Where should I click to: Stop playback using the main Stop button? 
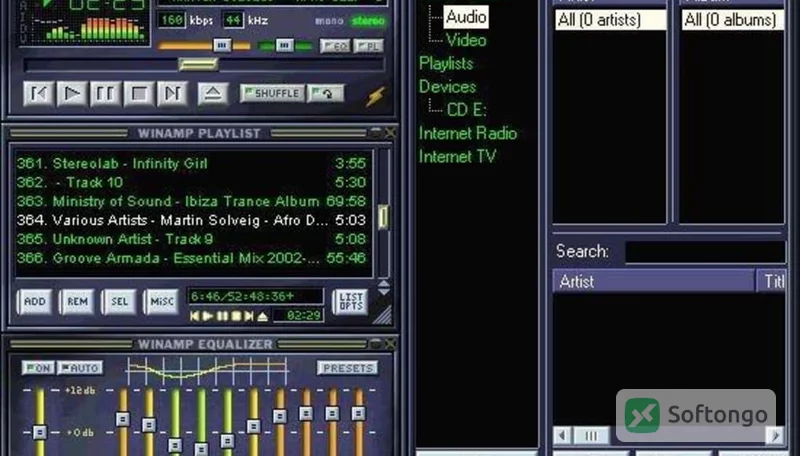139,93
